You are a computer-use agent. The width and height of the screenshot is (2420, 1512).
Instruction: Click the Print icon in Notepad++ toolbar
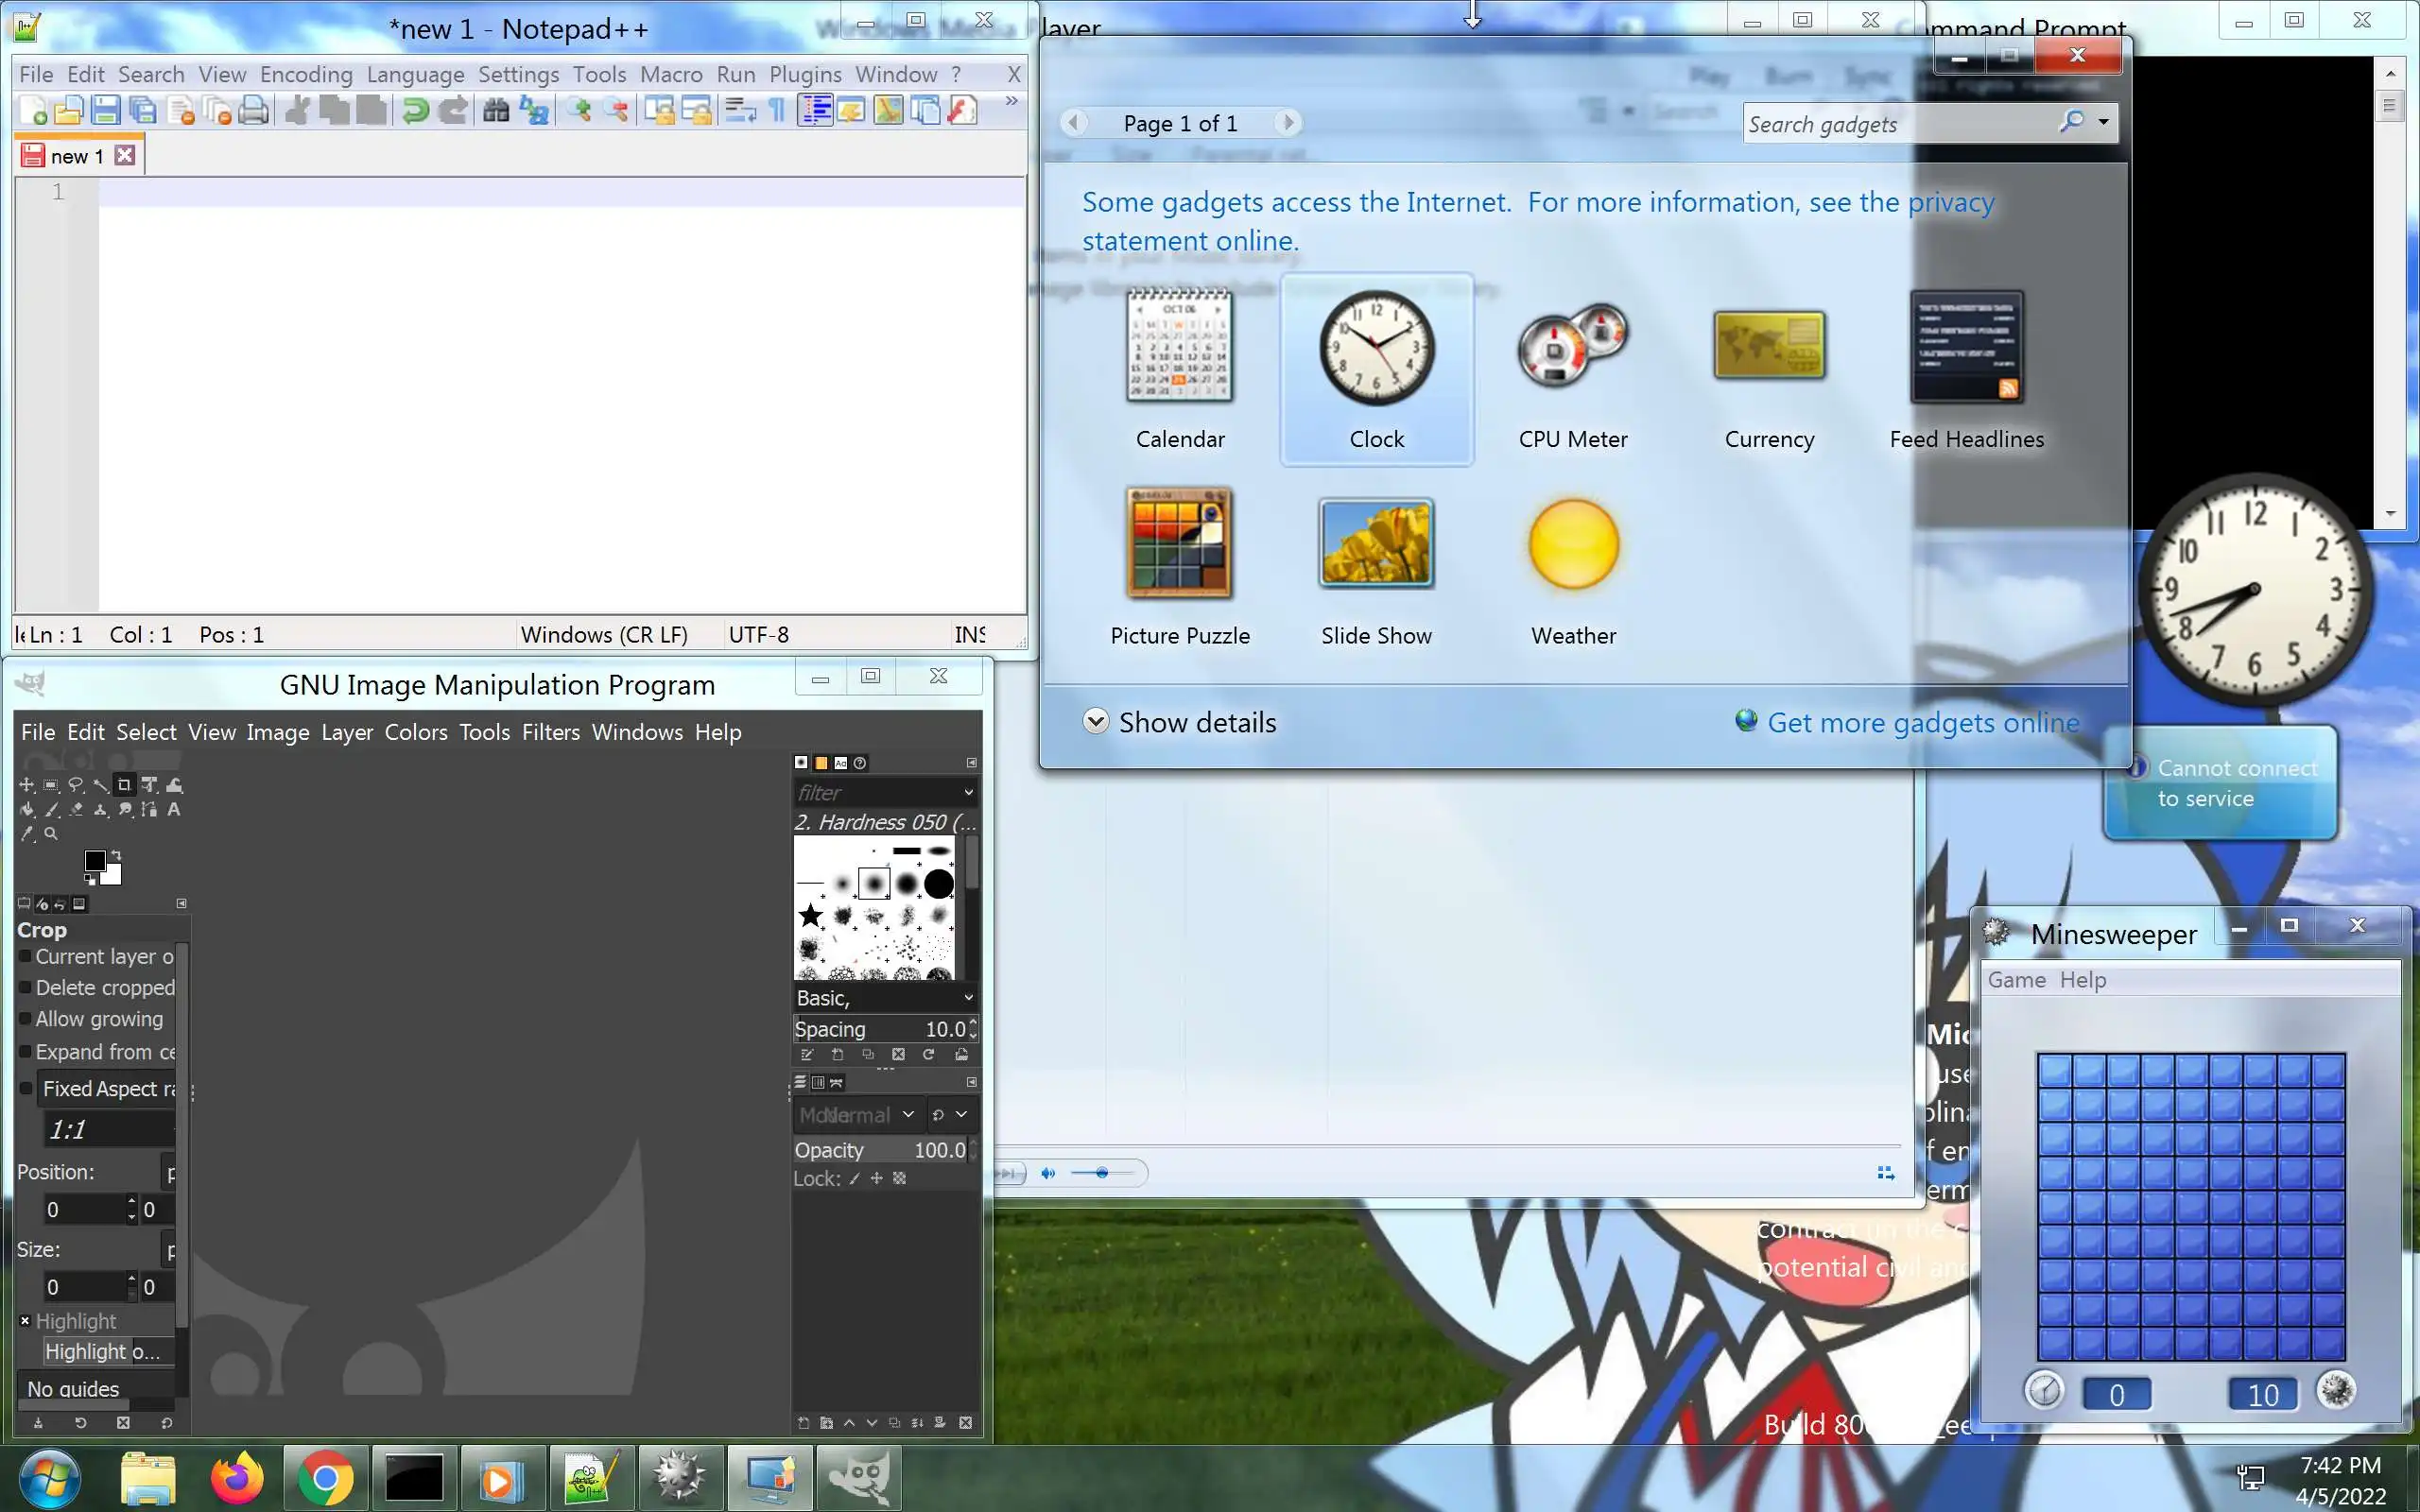click(254, 110)
